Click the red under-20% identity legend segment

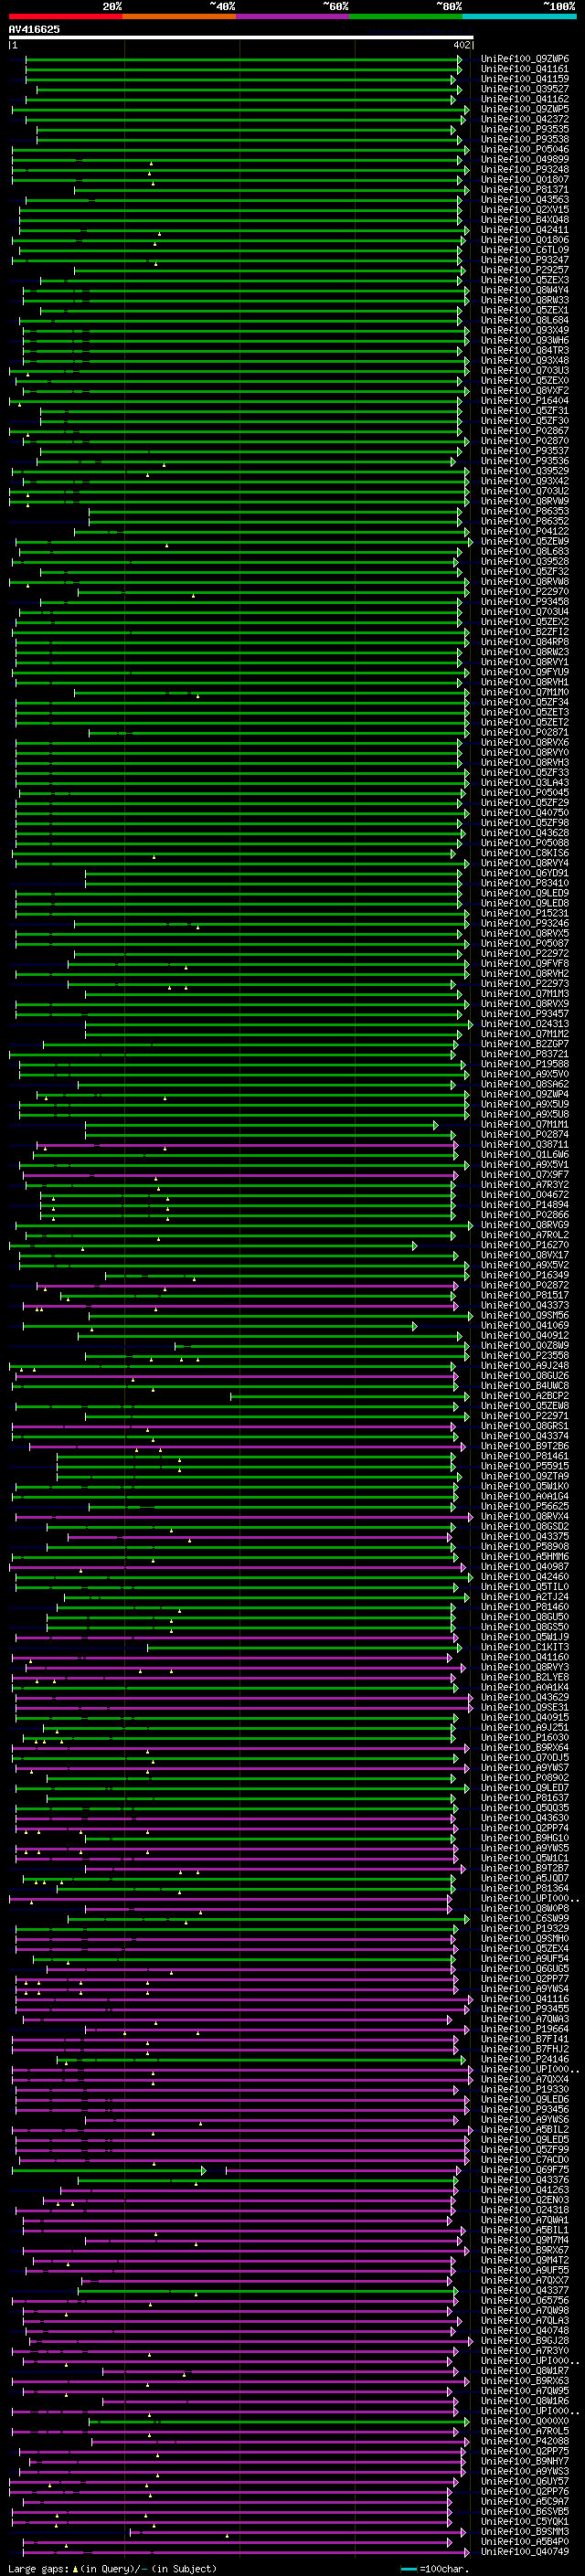(x=65, y=16)
